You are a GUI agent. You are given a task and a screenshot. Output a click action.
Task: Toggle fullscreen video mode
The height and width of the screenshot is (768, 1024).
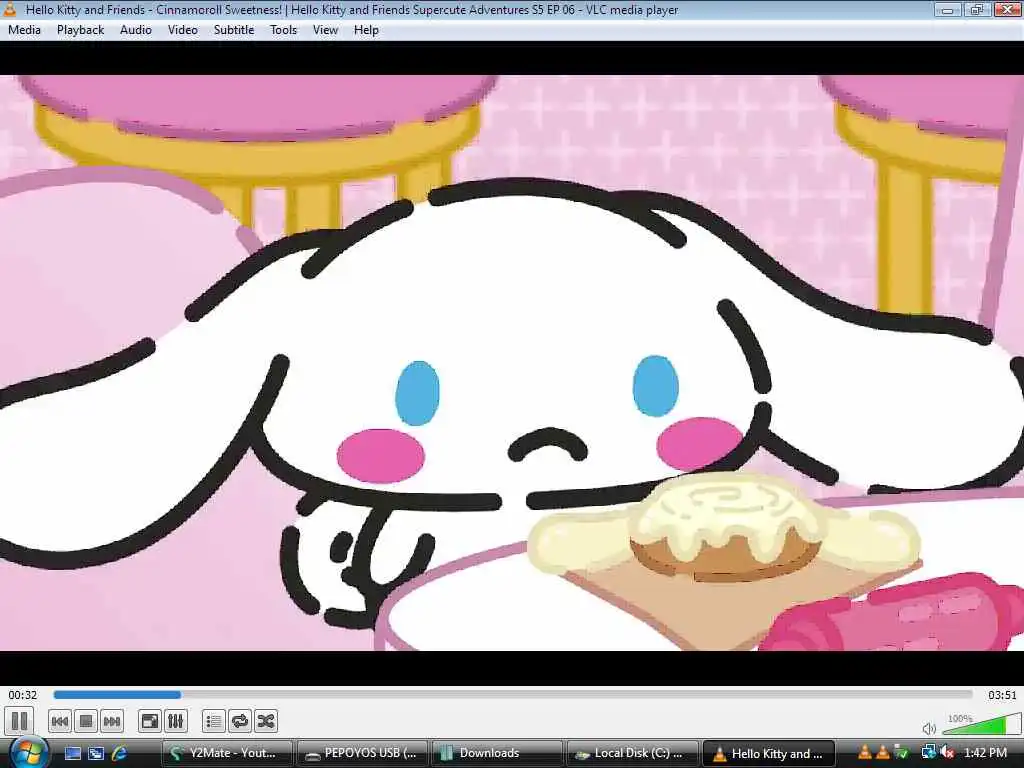(150, 722)
